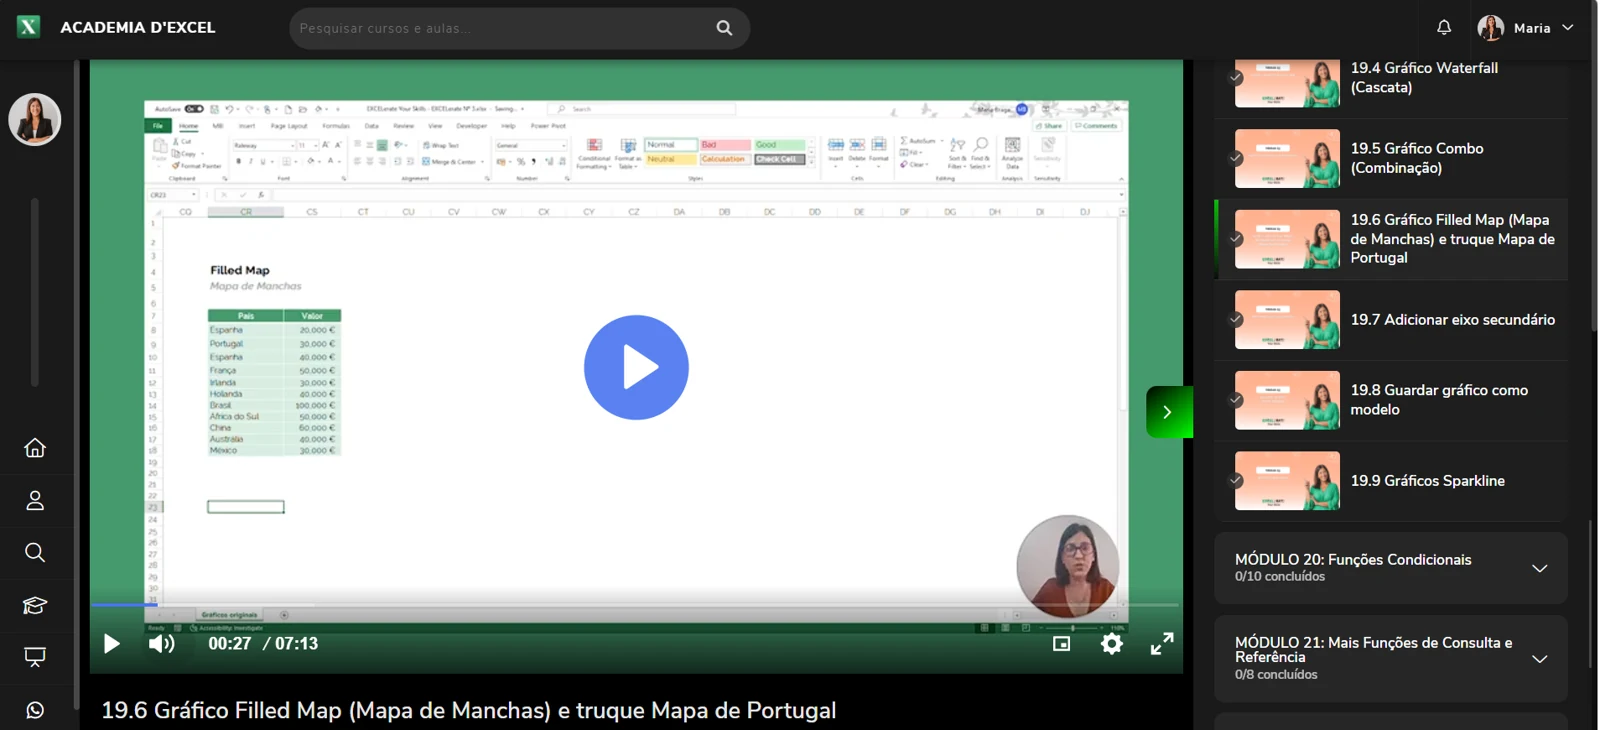This screenshot has height=730, width=1600.
Task: Play video with control bar play icon
Action: pyautogui.click(x=112, y=644)
